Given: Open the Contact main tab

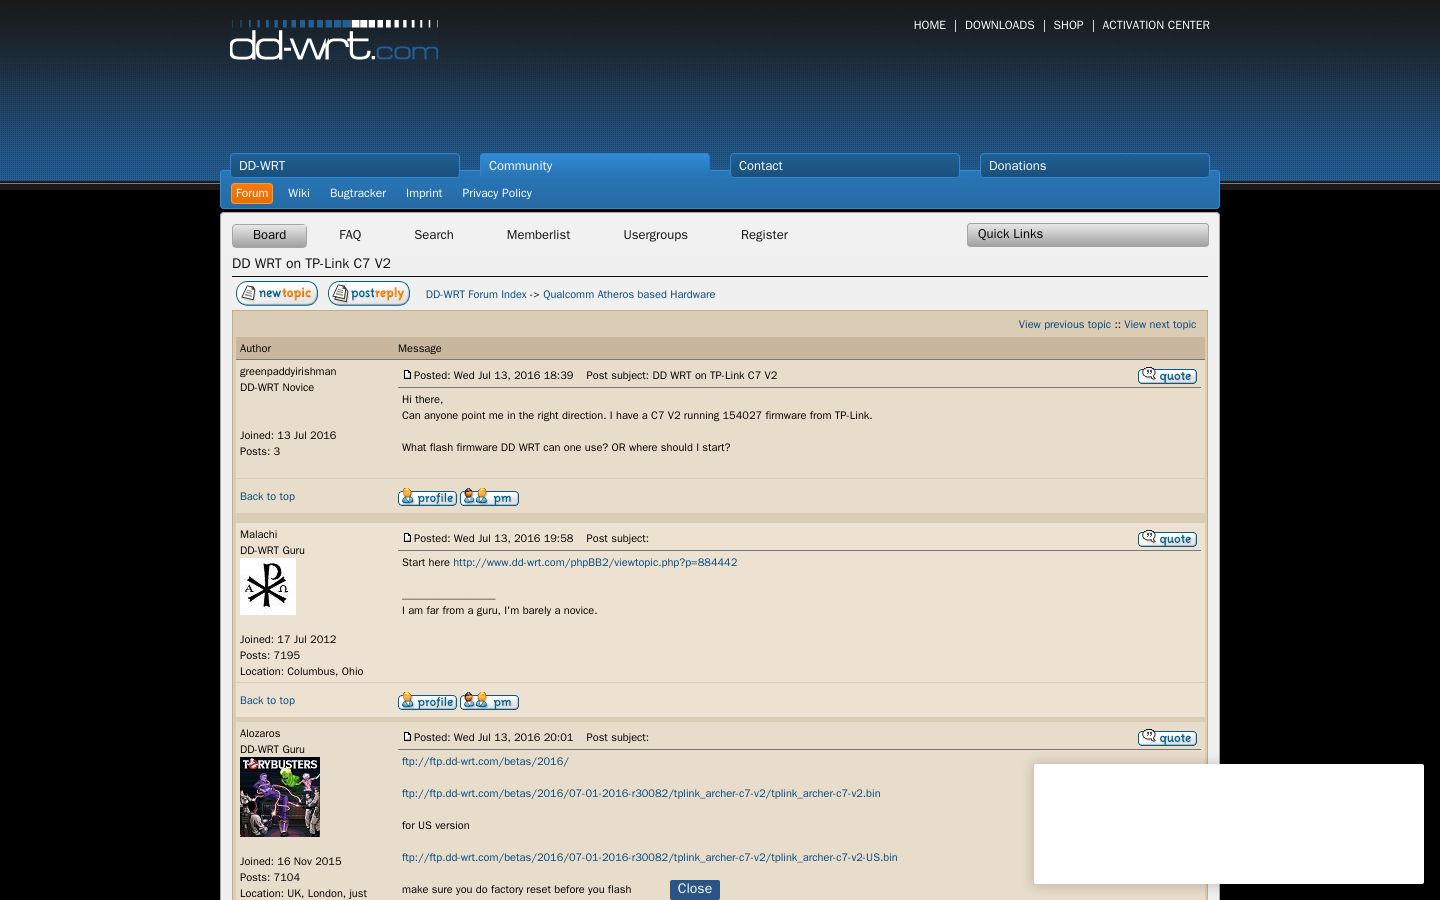Looking at the screenshot, I should tap(845, 165).
